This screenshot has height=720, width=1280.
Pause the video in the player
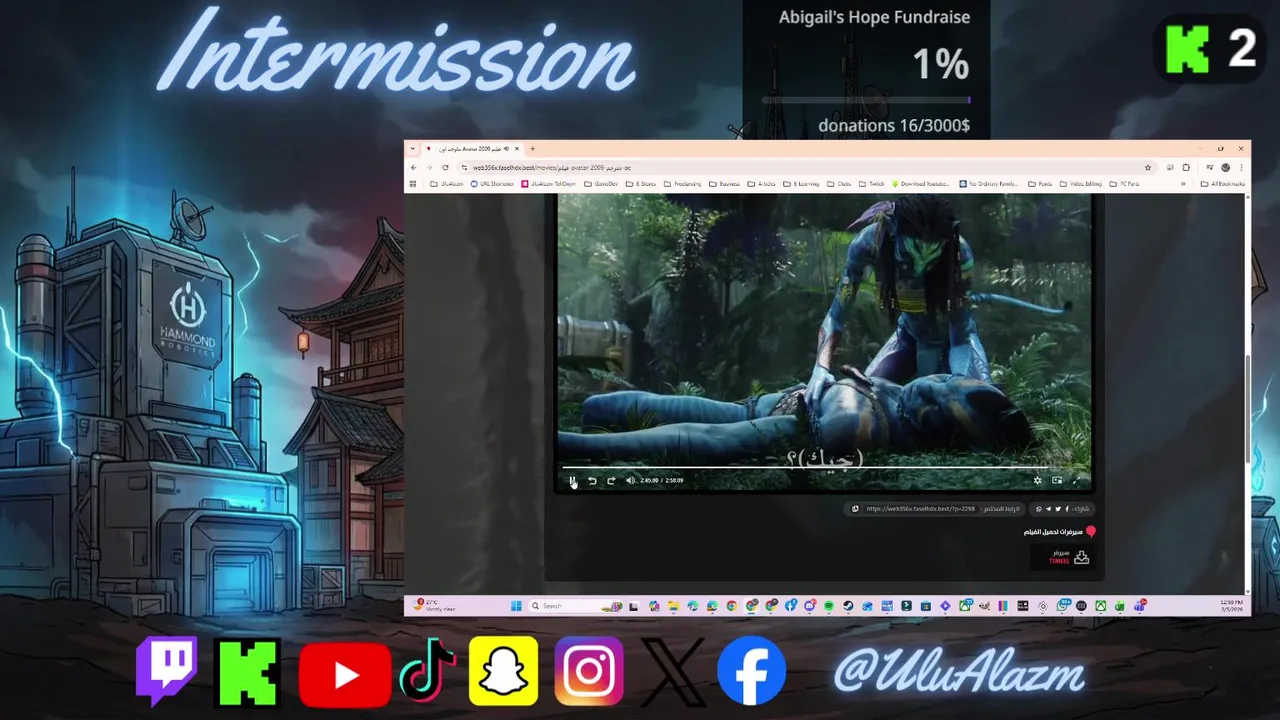pos(573,481)
